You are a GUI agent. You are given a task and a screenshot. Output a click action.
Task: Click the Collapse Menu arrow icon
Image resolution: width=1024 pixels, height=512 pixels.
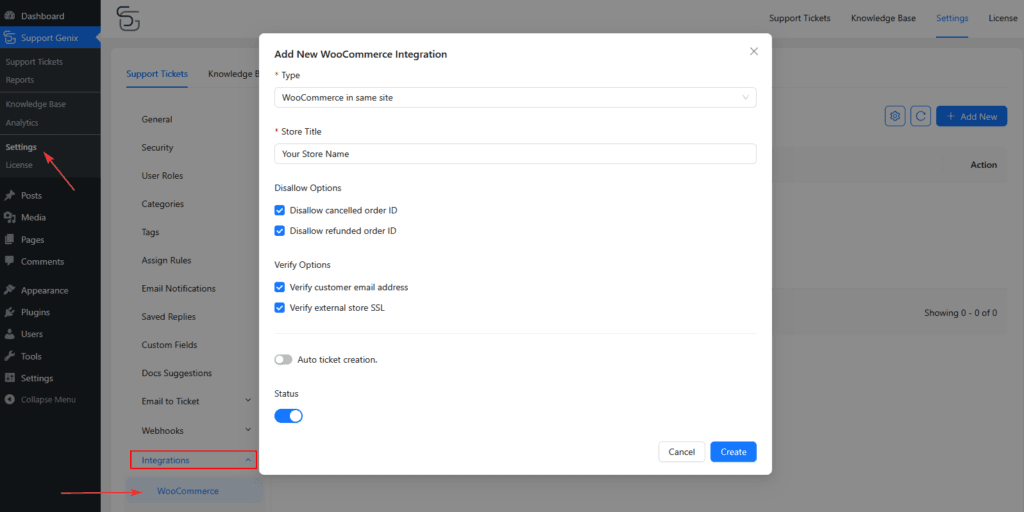click(10, 400)
